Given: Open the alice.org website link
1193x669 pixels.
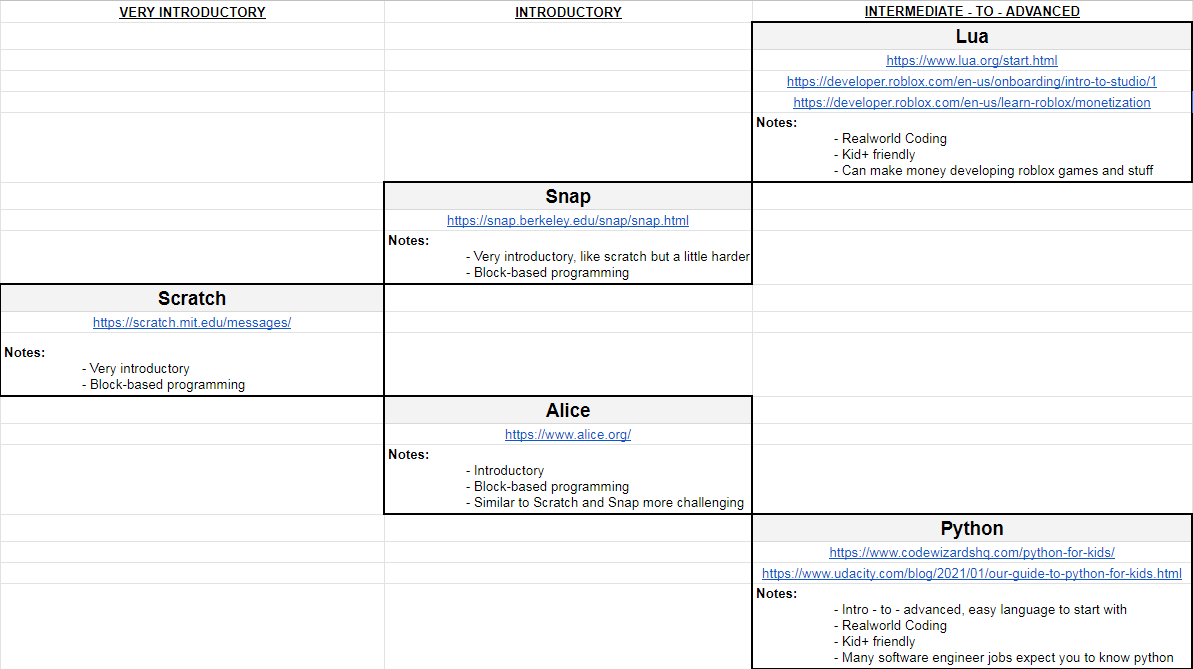Looking at the screenshot, I should click(567, 435).
